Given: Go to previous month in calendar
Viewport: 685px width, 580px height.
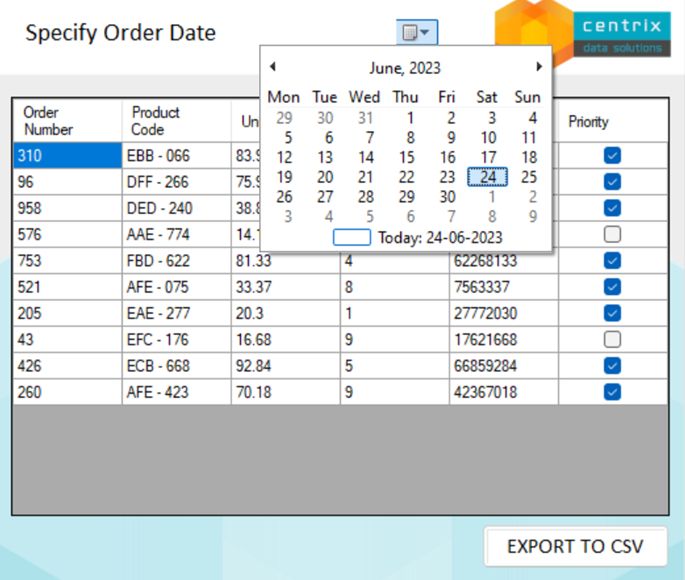Looking at the screenshot, I should pos(273,67).
